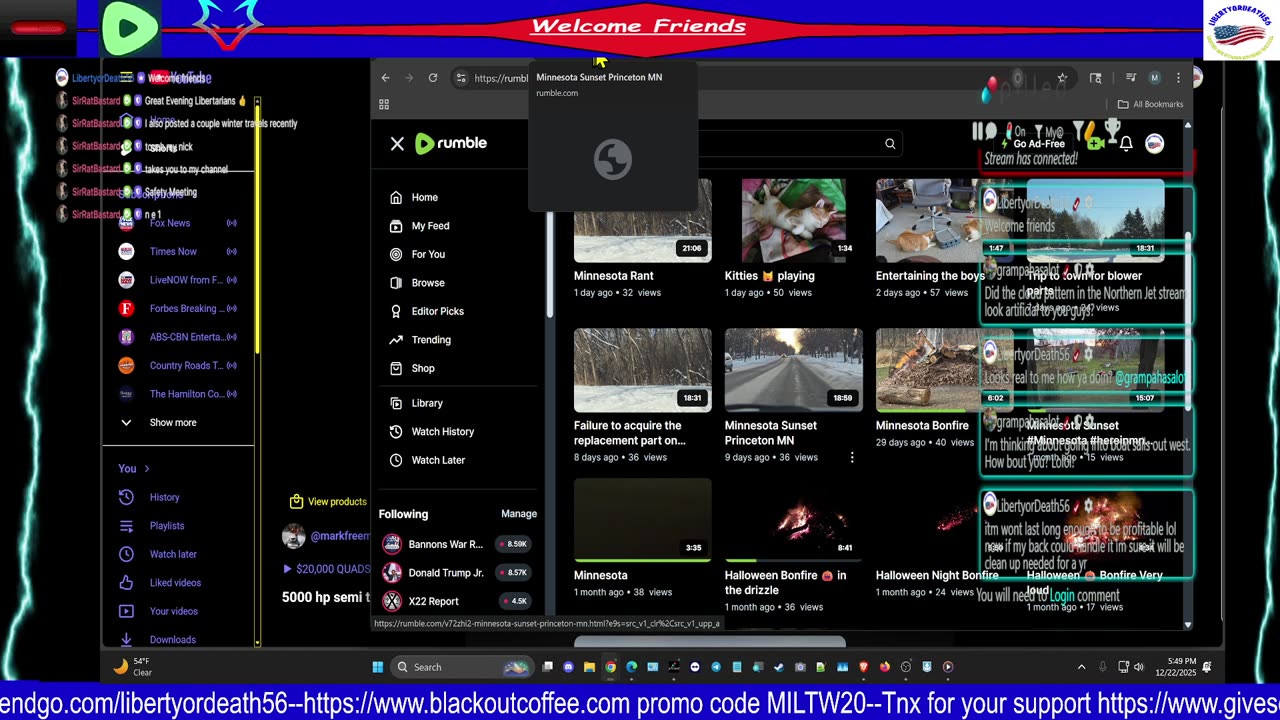The height and width of the screenshot is (720, 1280).
Task: Reload the Rumble page in Chrome
Action: (433, 78)
